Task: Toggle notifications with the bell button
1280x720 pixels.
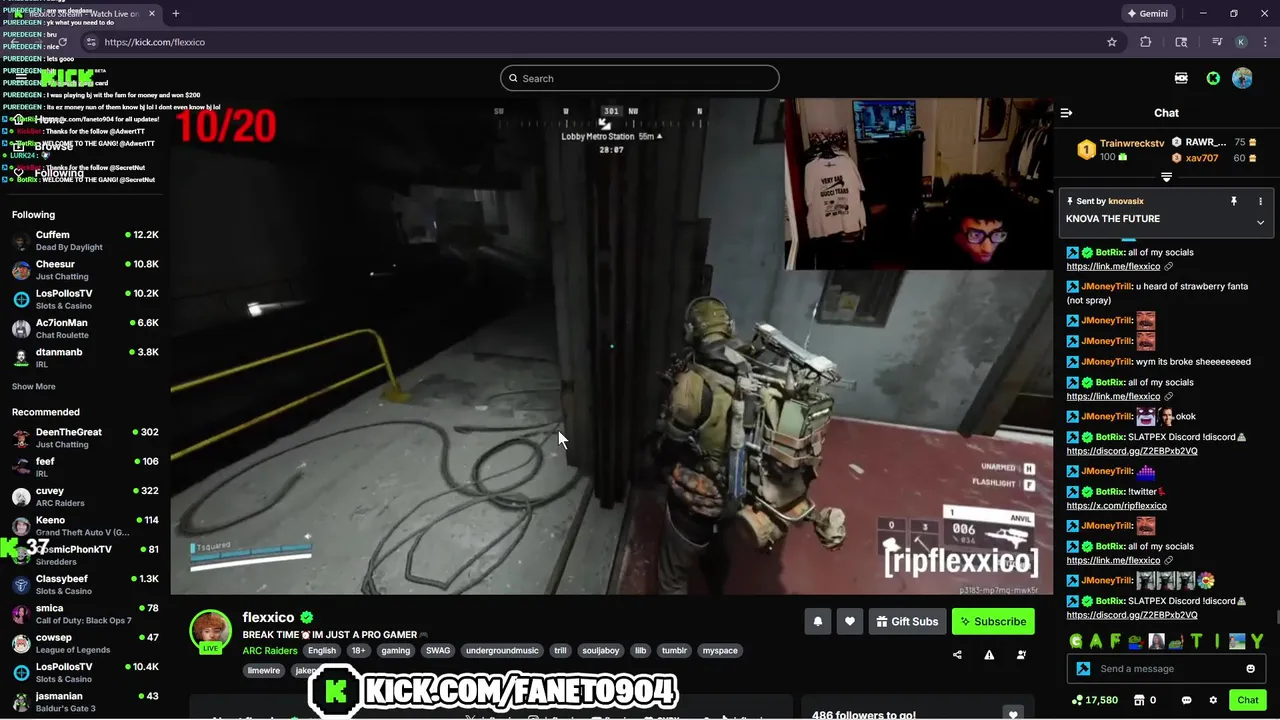Action: tap(818, 621)
